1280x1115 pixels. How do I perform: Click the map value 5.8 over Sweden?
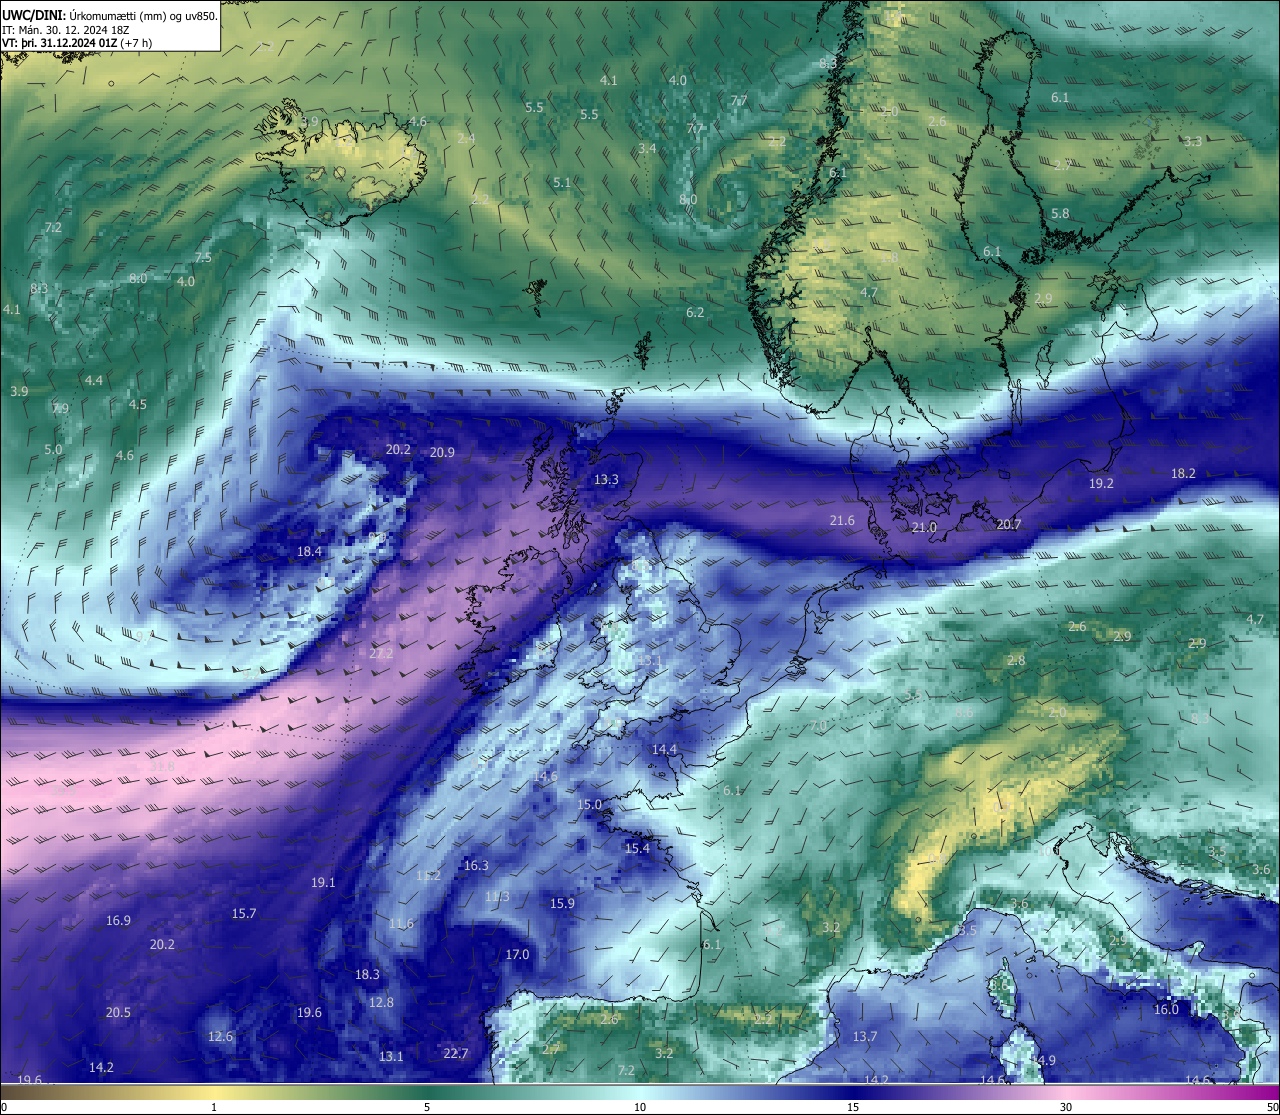tap(1060, 213)
